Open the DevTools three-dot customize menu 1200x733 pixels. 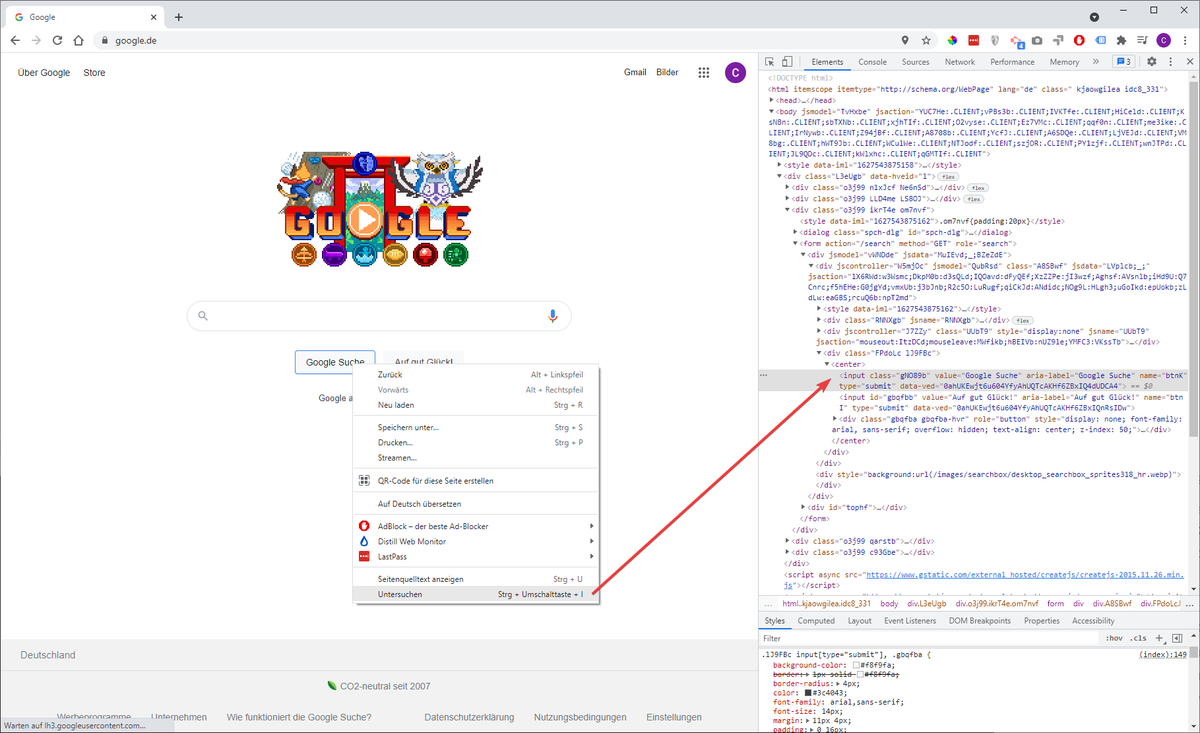pyautogui.click(x=1169, y=62)
